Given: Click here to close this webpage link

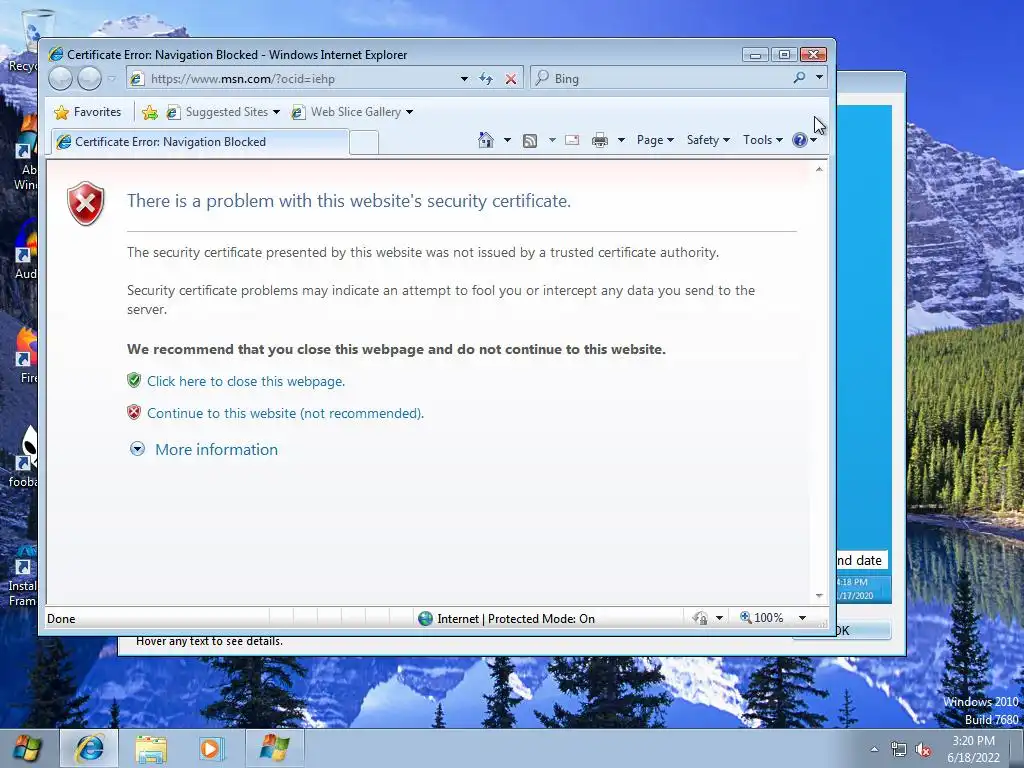Looking at the screenshot, I should click(246, 381).
